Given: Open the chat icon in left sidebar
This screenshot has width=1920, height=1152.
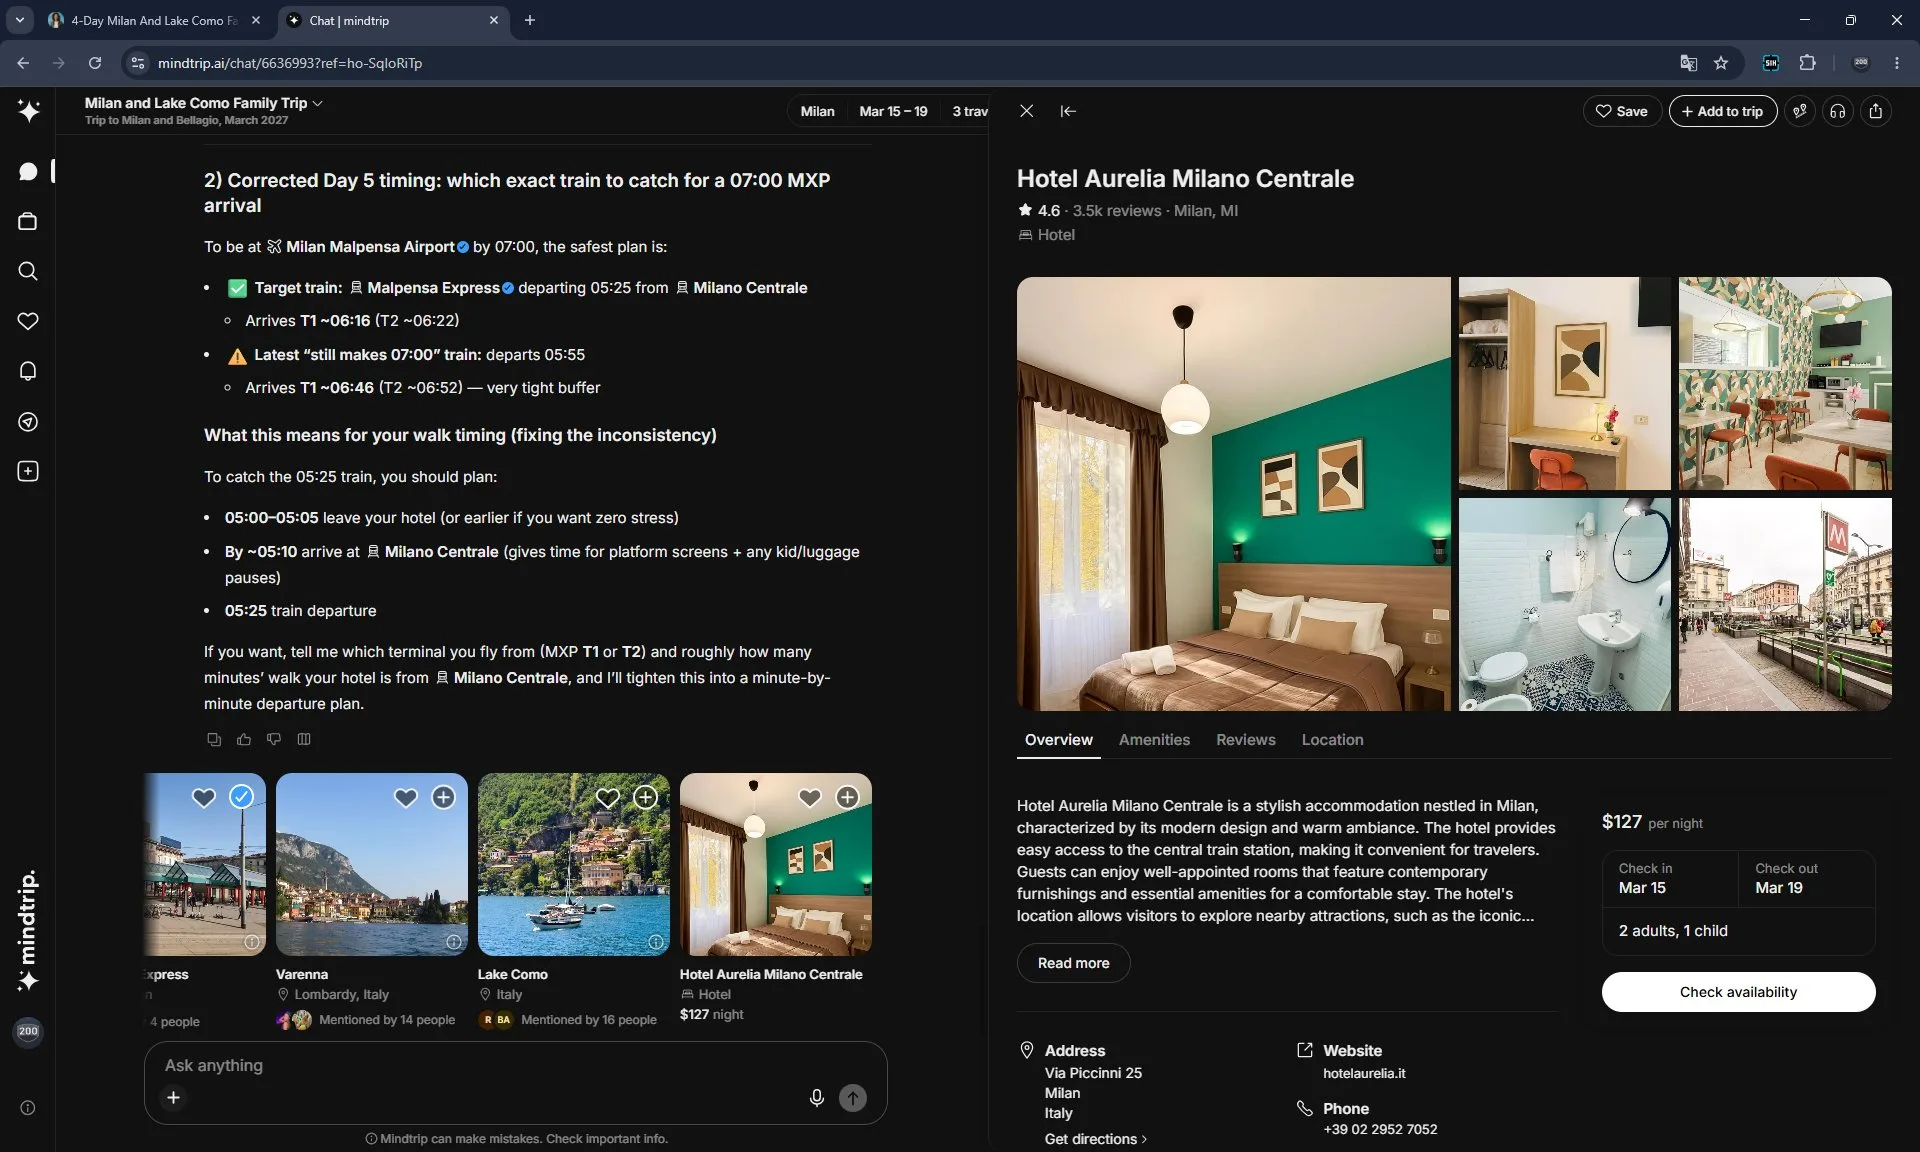Looking at the screenshot, I should (x=28, y=171).
